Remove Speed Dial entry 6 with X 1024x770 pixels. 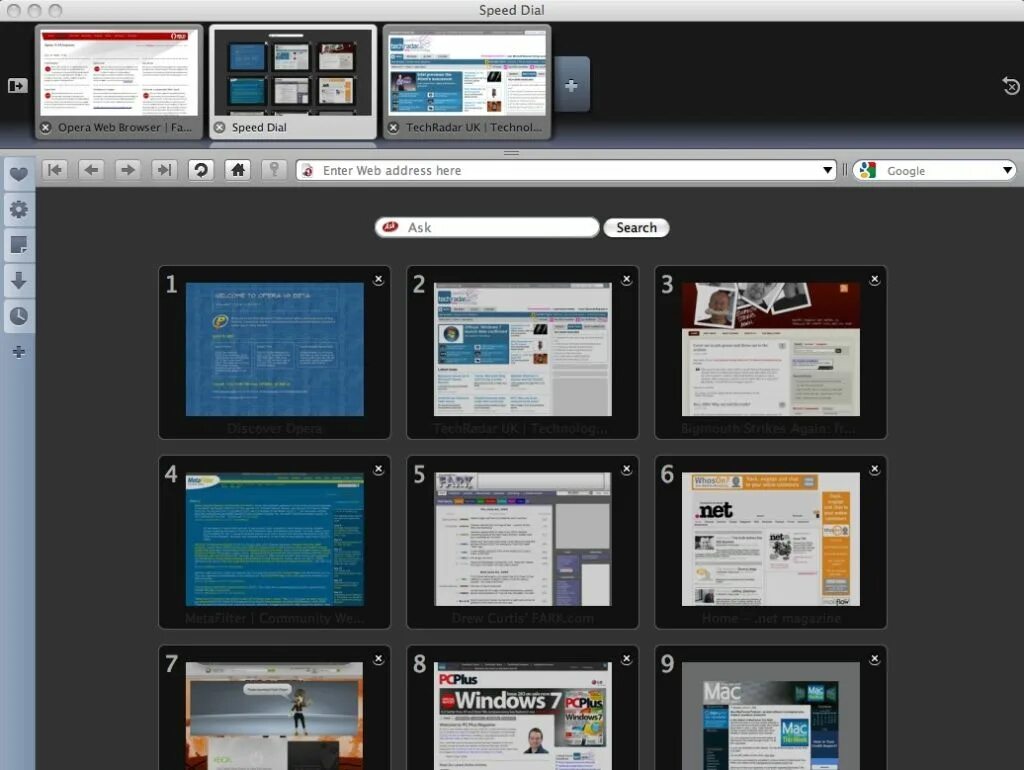pos(874,470)
